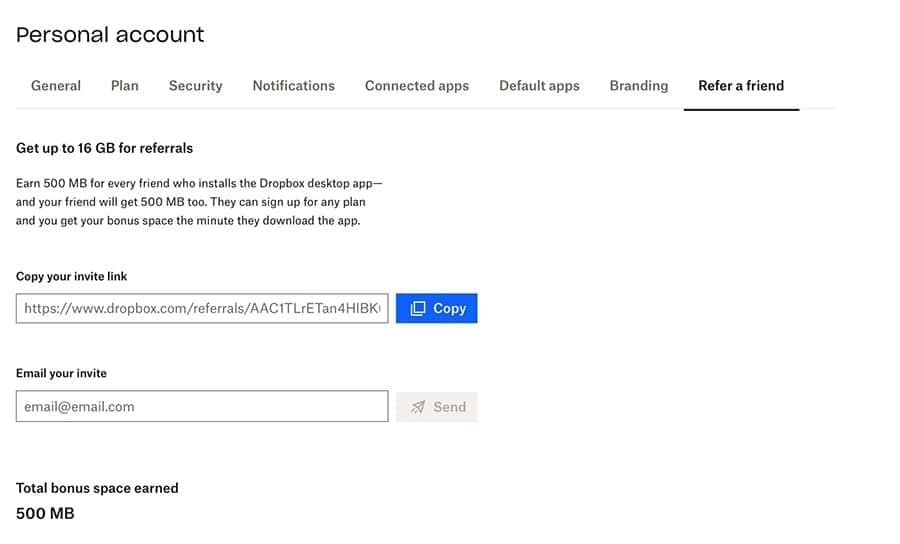Click the Send invite button
Screen dimensions: 900x544
(x=436, y=407)
